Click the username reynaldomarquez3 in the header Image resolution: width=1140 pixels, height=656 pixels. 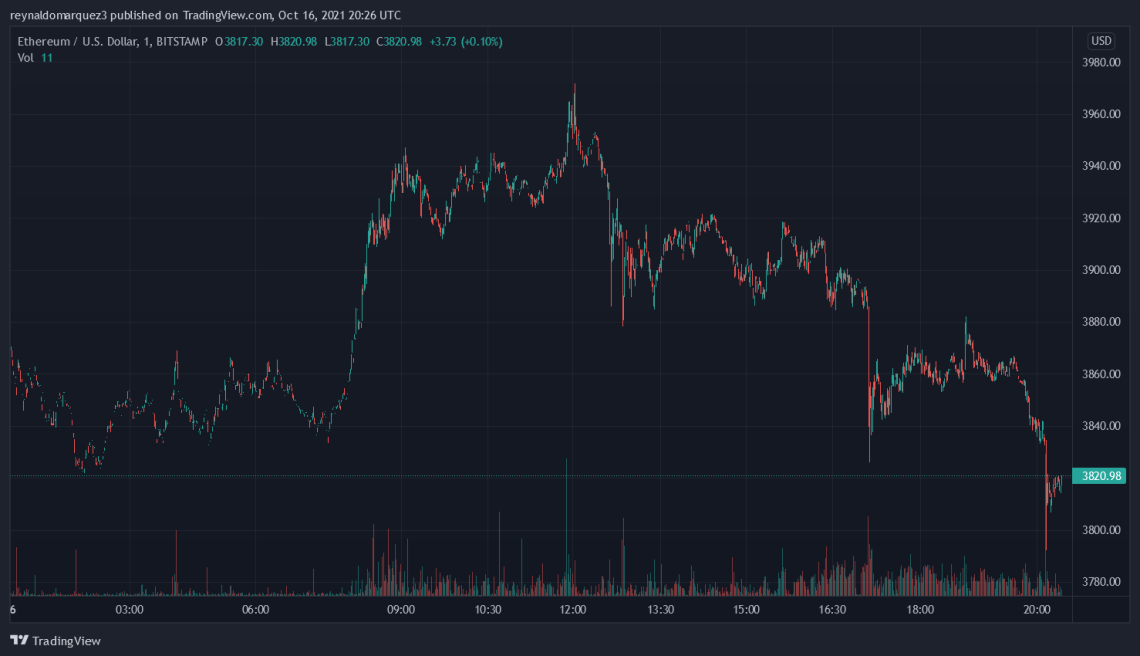pos(58,15)
